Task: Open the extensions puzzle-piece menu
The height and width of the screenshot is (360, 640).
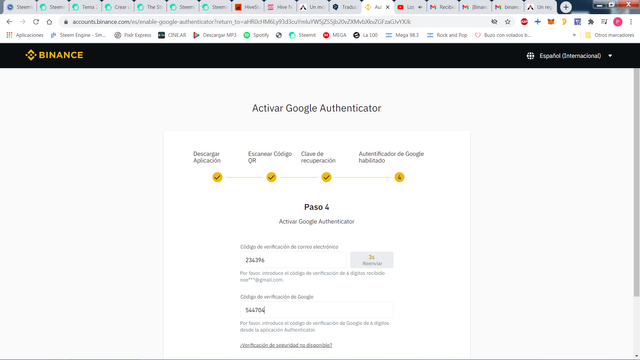Action: click(x=591, y=22)
